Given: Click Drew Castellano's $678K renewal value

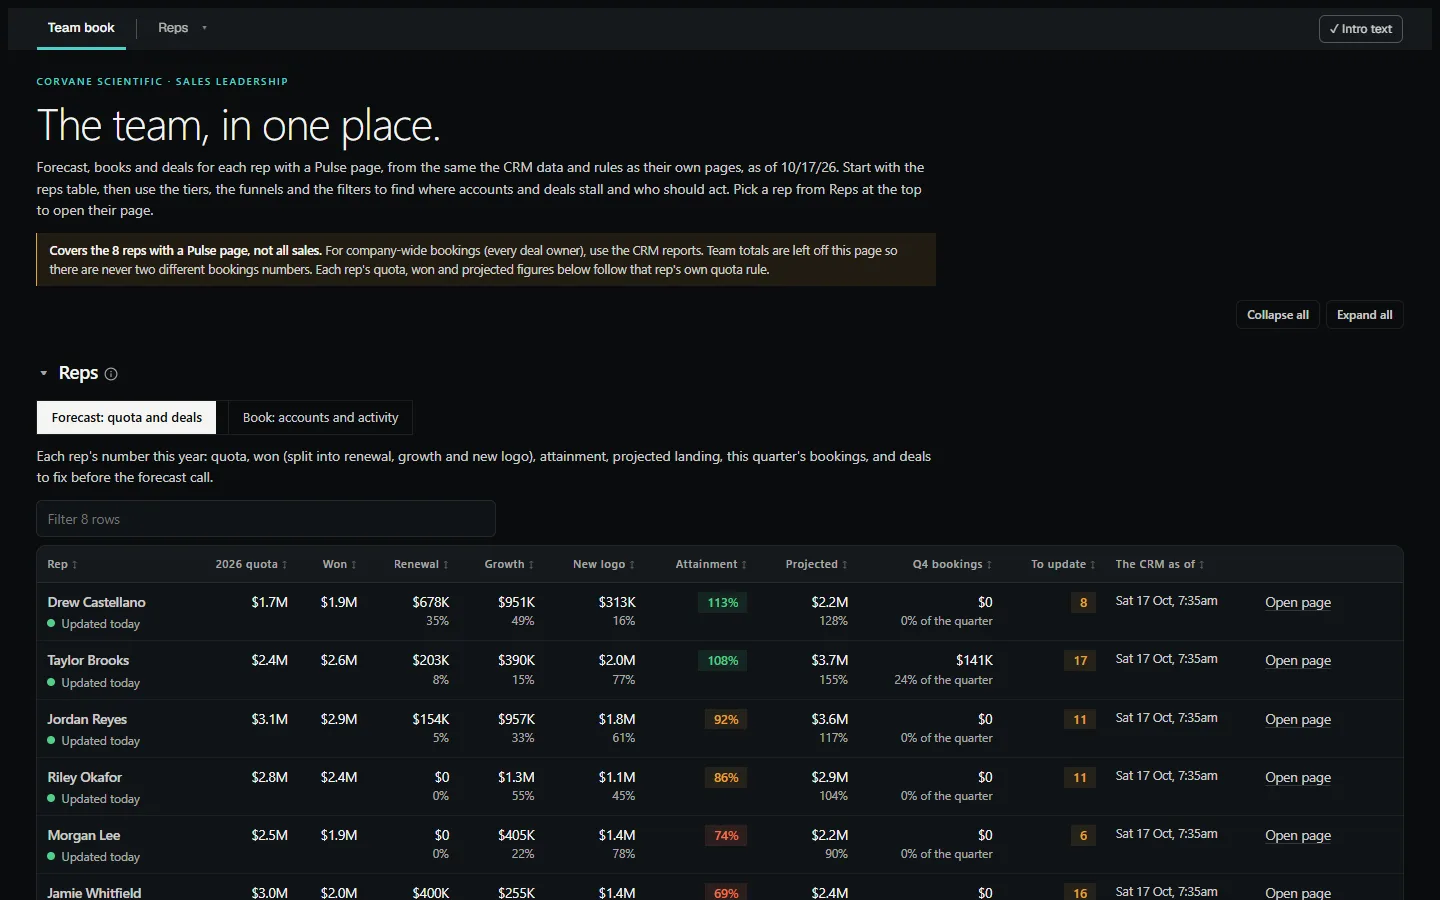Looking at the screenshot, I should pyautogui.click(x=431, y=602).
